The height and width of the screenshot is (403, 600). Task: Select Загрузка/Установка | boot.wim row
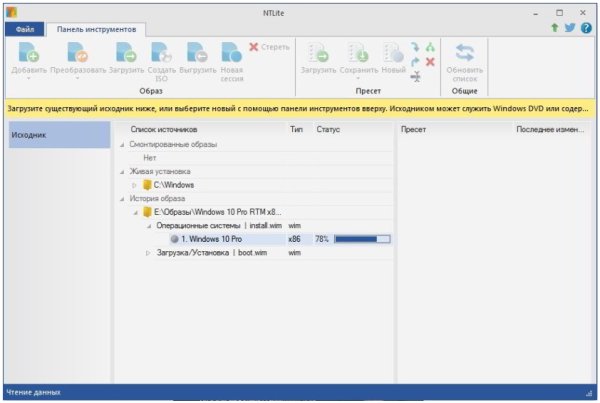pyautogui.click(x=212, y=253)
